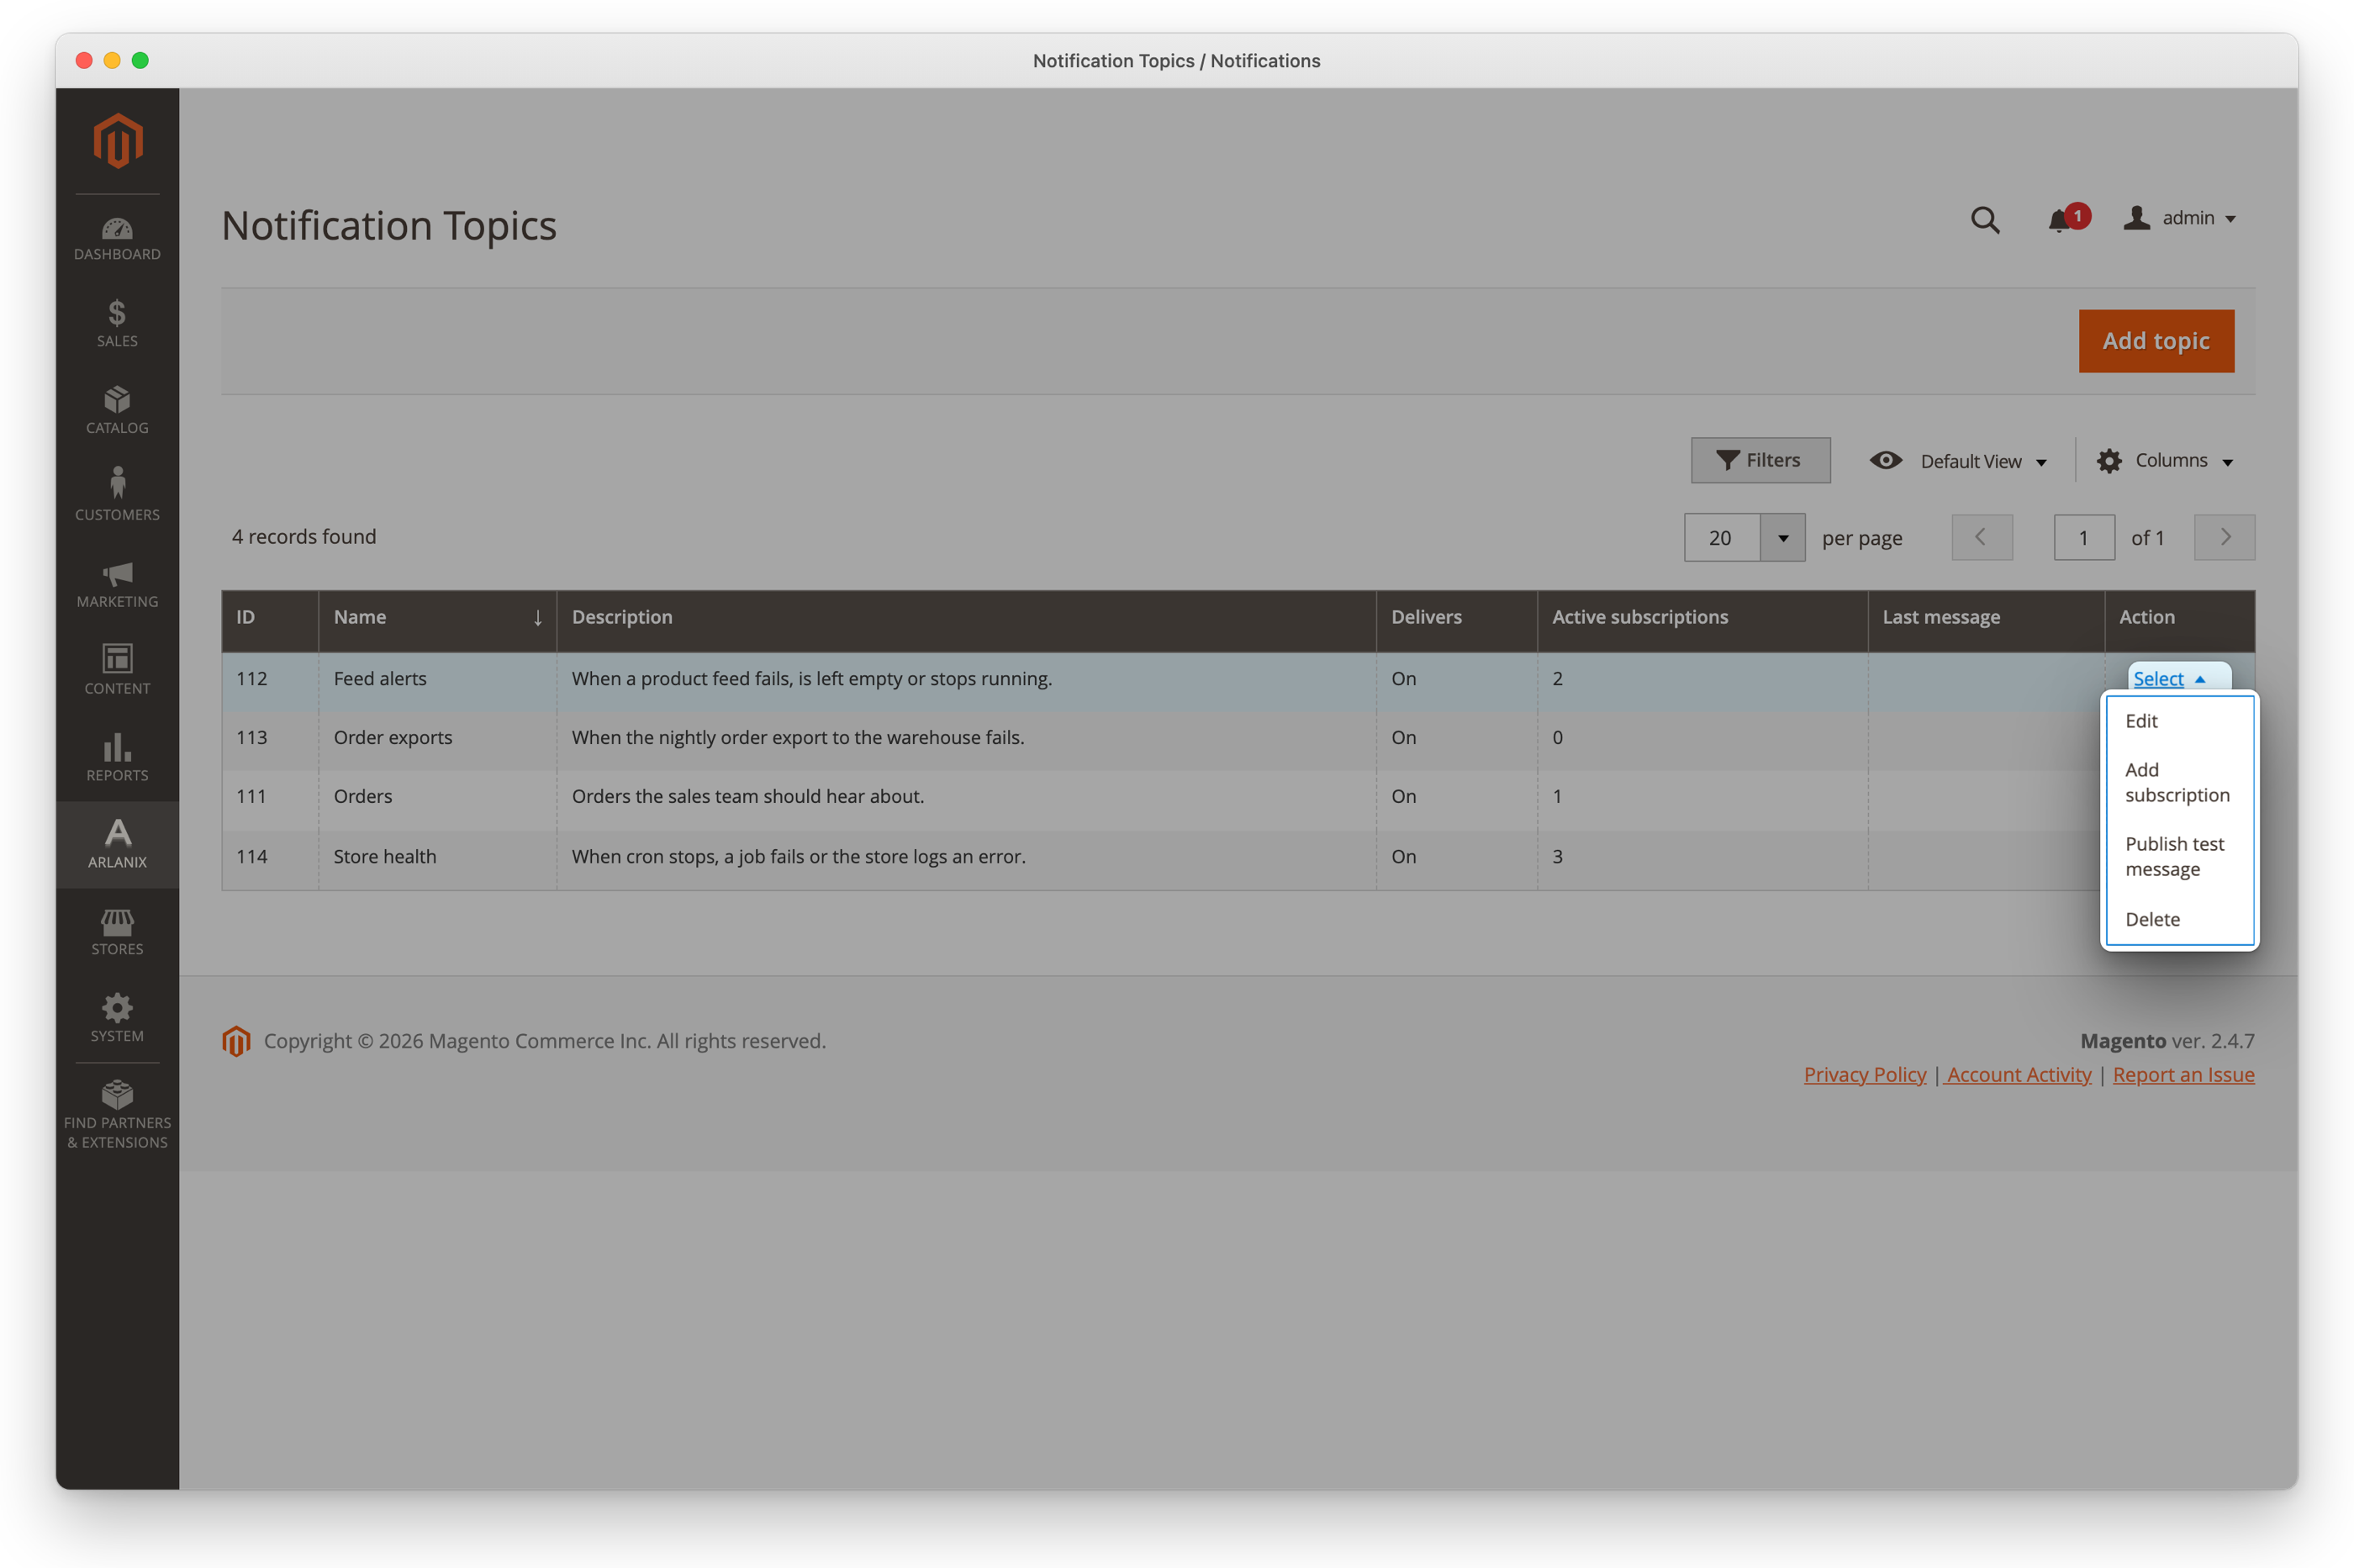Click the Add topic button
Screen dimensions: 2354x1568
(x=2155, y=341)
